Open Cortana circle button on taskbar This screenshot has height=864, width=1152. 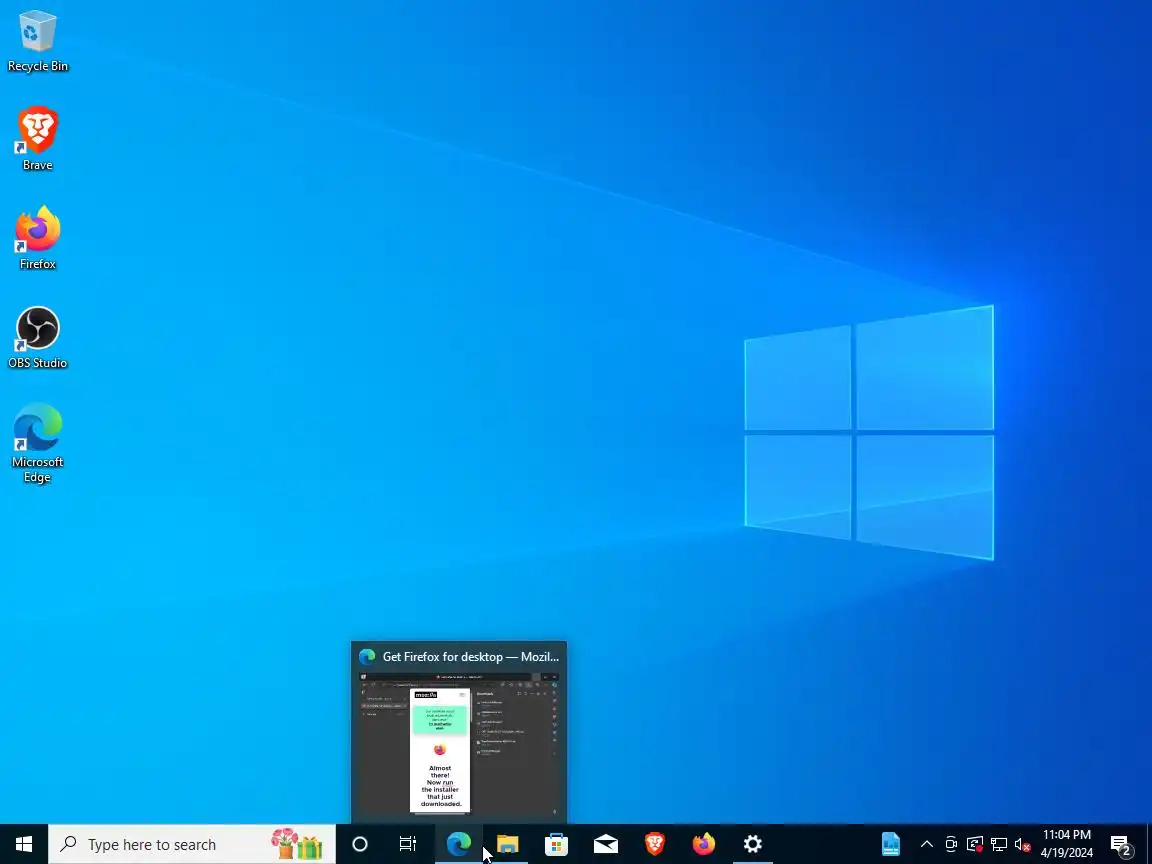[x=360, y=844]
